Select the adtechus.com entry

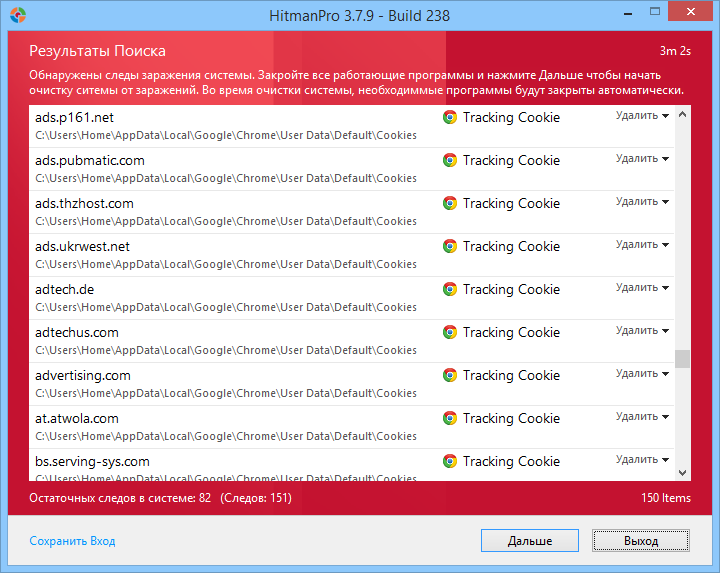pyautogui.click(x=351, y=341)
